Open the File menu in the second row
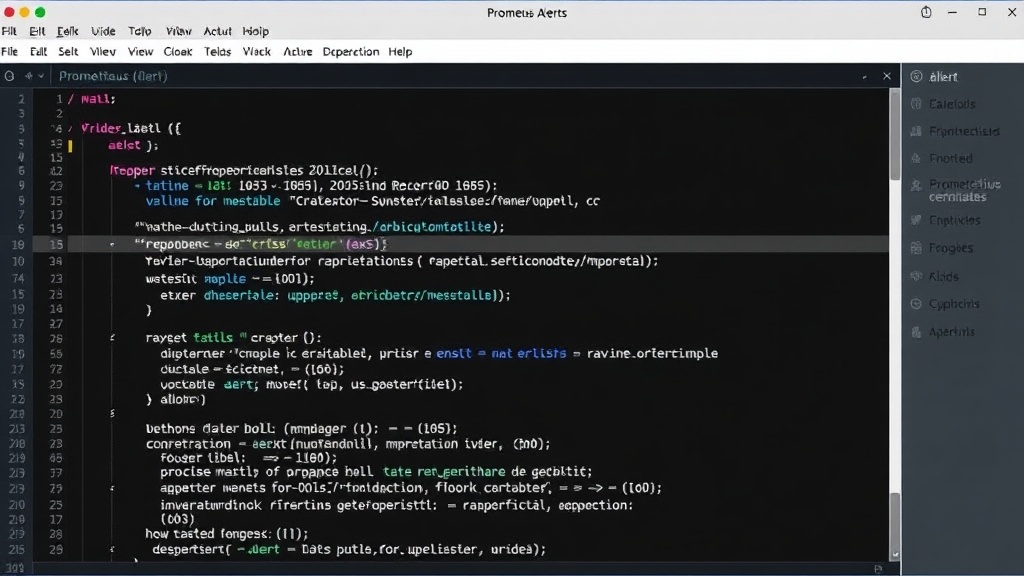 coord(10,52)
